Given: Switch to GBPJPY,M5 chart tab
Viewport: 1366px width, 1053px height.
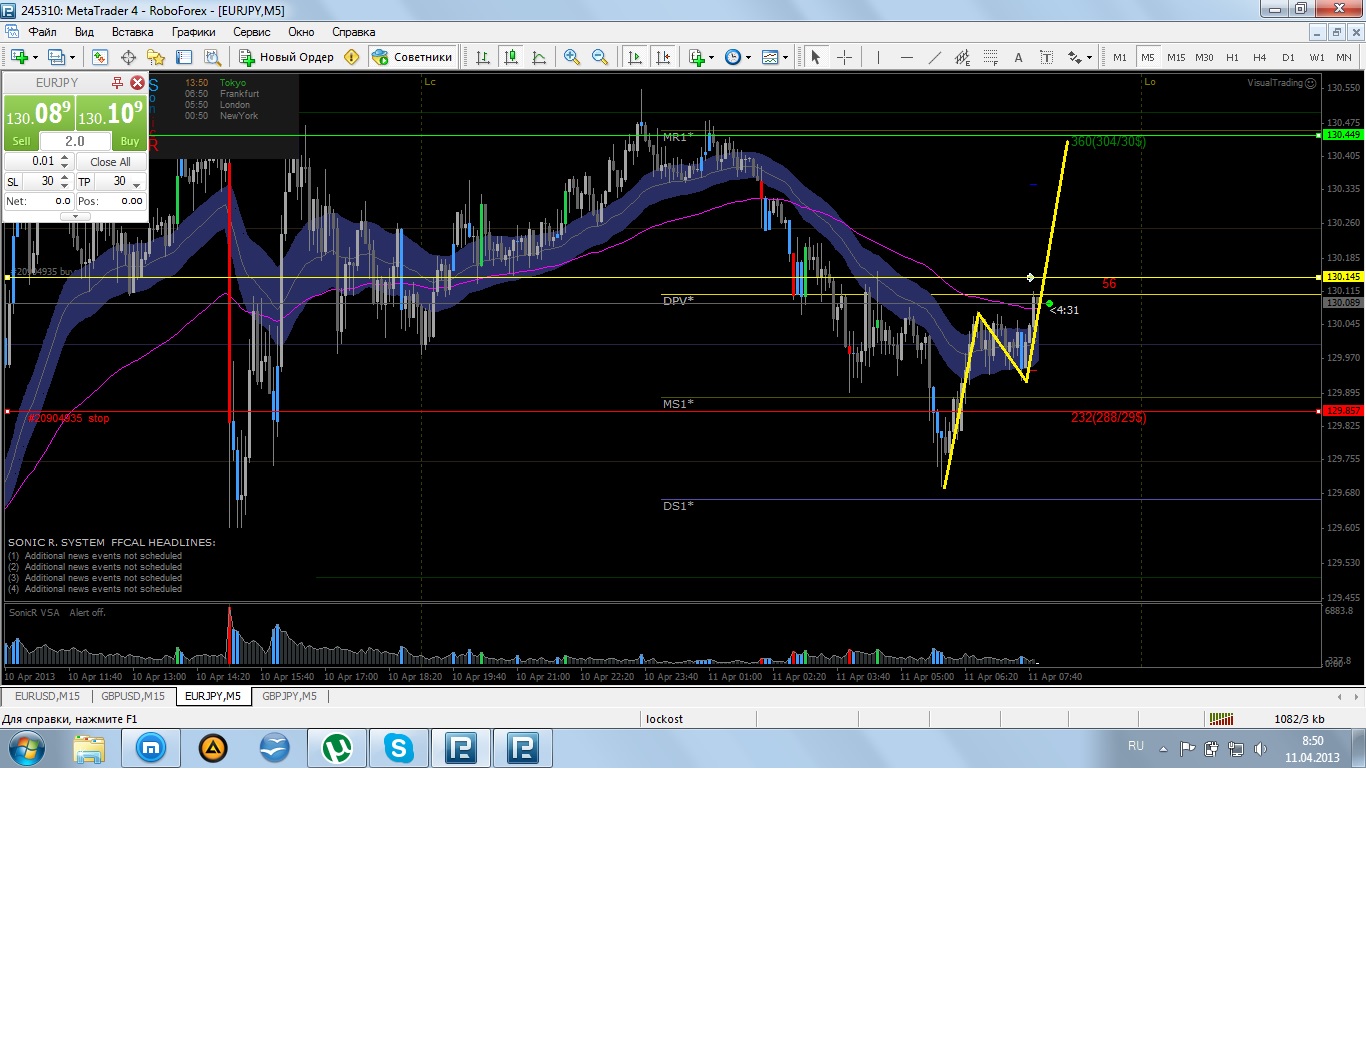Looking at the screenshot, I should tap(289, 696).
